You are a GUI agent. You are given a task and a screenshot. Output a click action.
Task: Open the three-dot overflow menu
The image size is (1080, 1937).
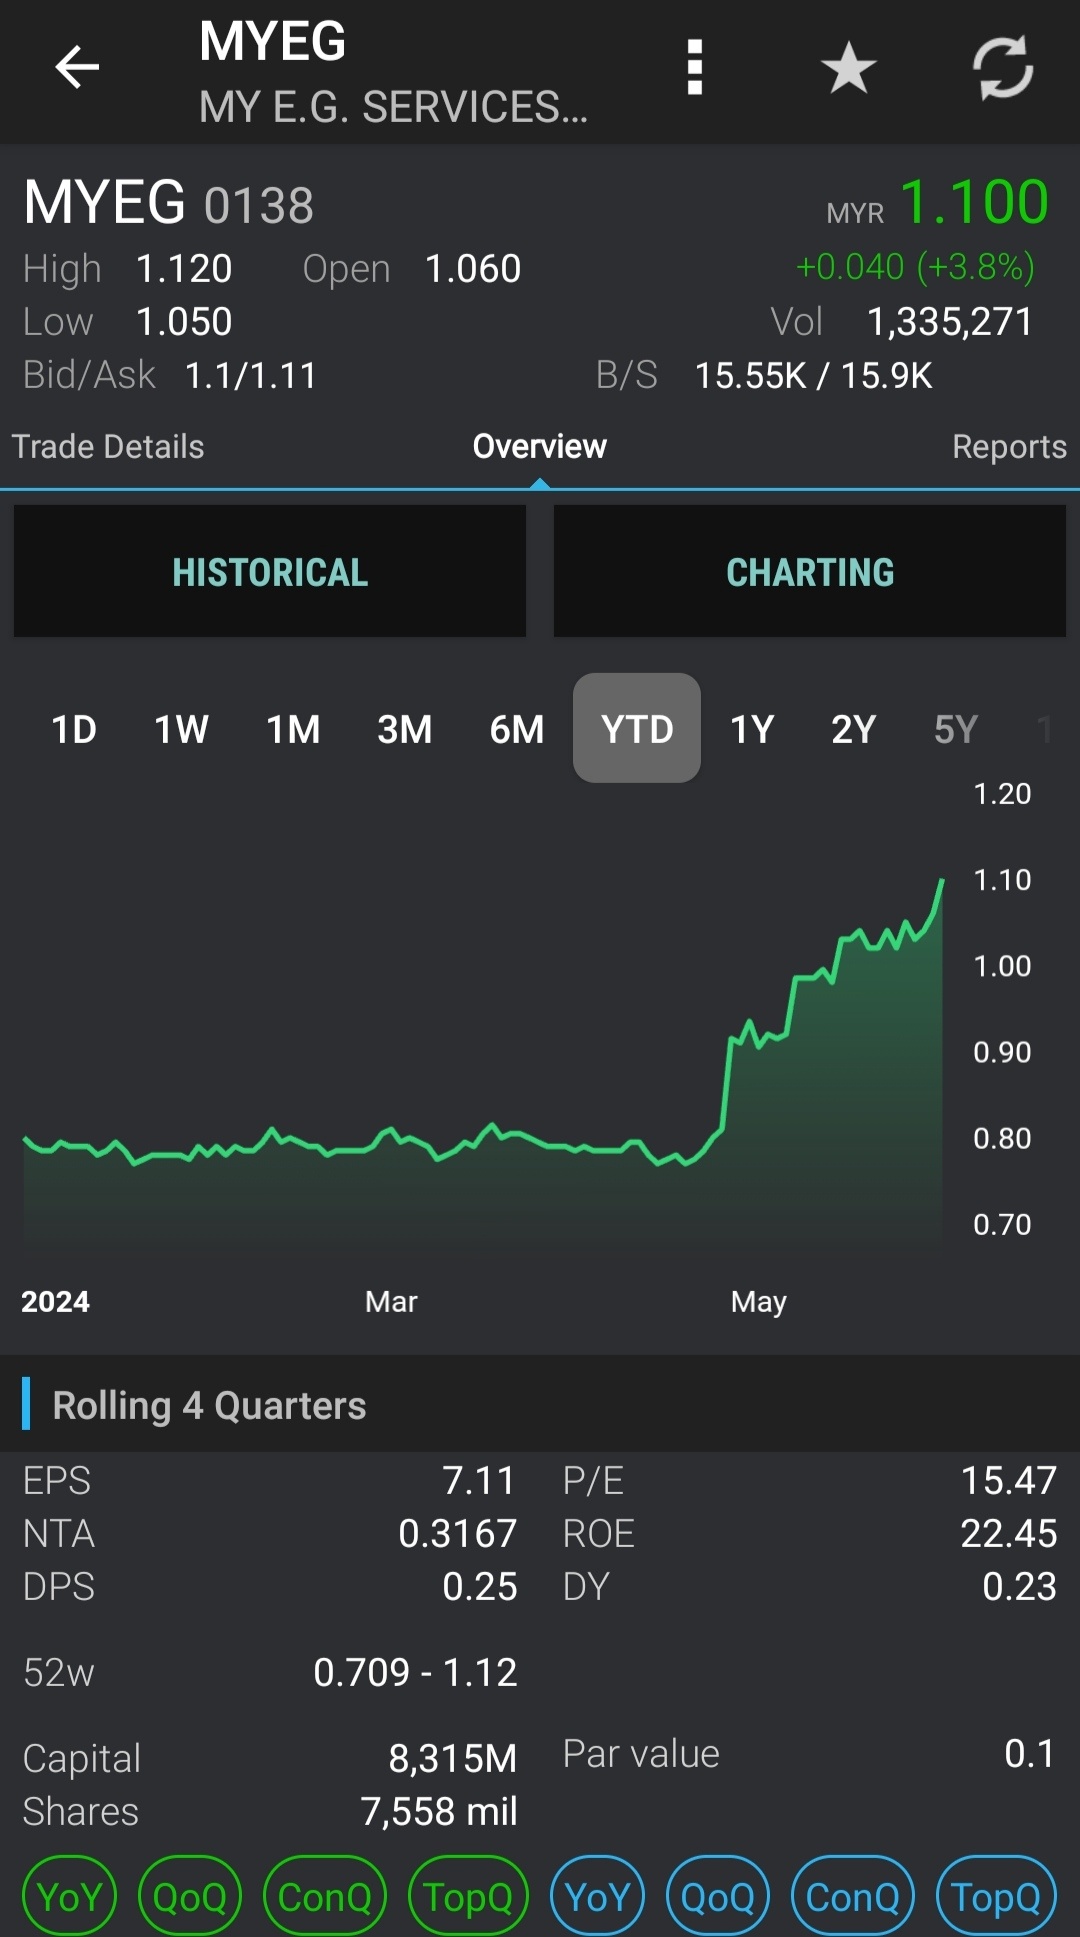[695, 68]
